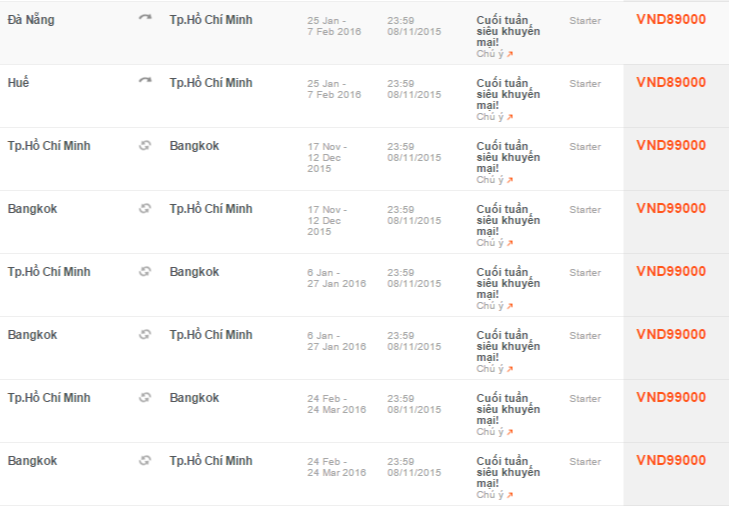The width and height of the screenshot is (729, 506).
Task: Click round-trip icon for Tp.Hồ Chí Minh–Bangkok 17 Nov
Action: point(145,146)
